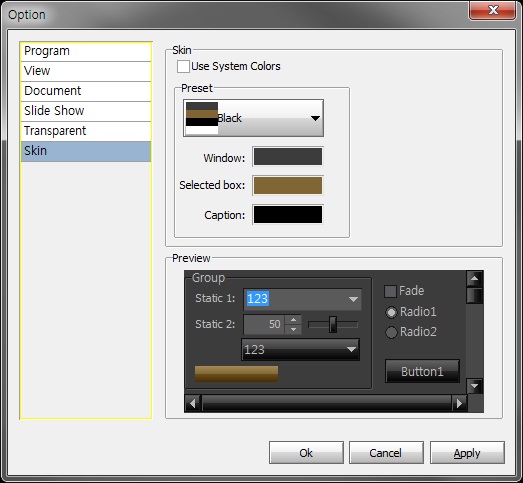Expand the Static 1 combo box
This screenshot has height=483, width=523.
coord(354,299)
